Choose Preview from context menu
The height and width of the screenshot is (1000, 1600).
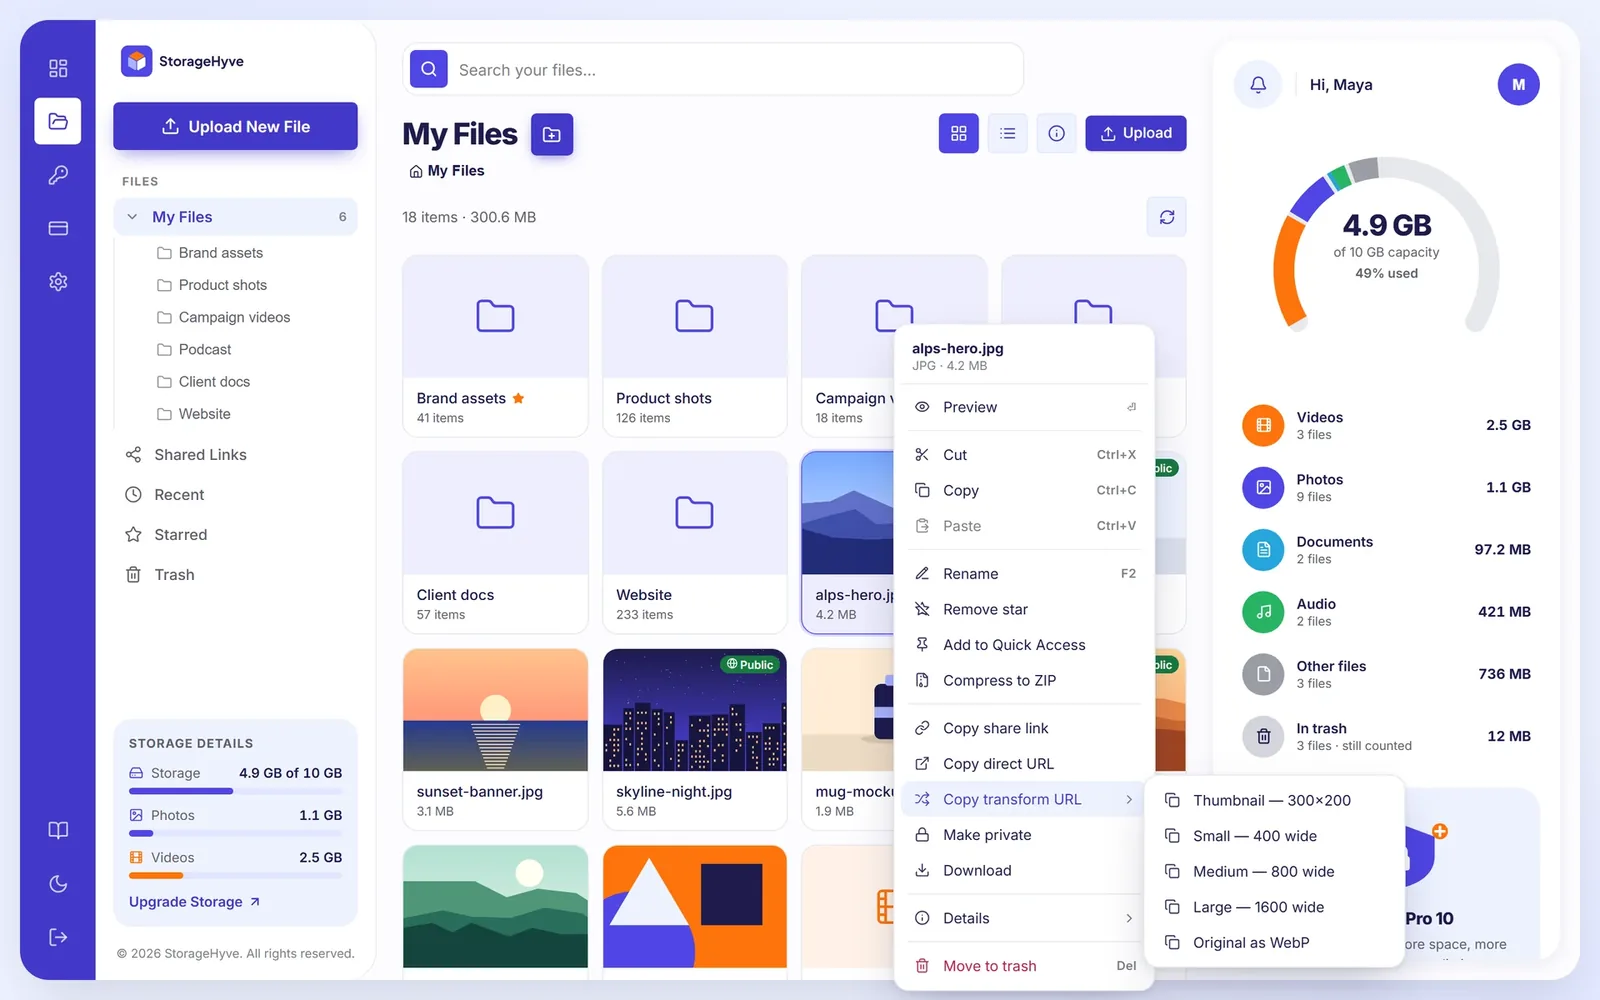(x=1024, y=407)
